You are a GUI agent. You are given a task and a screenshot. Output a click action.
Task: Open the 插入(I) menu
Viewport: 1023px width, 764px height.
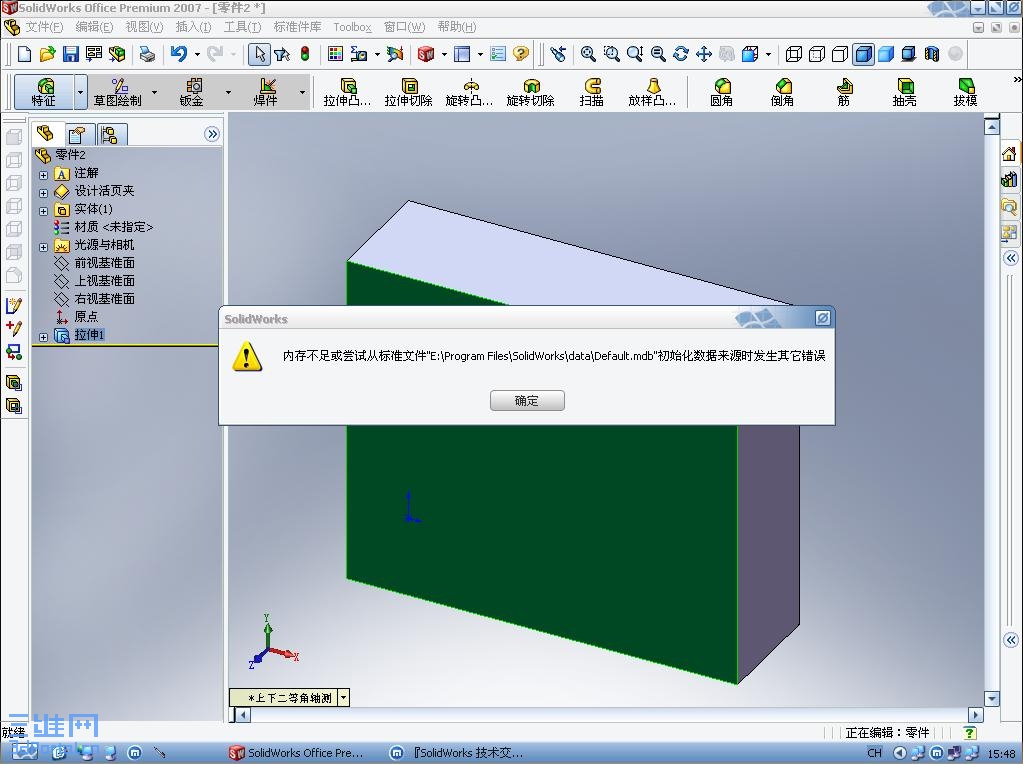point(193,27)
